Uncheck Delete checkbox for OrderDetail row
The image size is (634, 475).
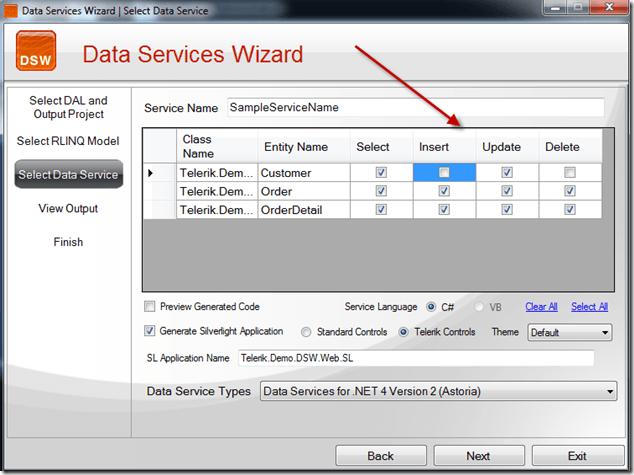coord(570,209)
